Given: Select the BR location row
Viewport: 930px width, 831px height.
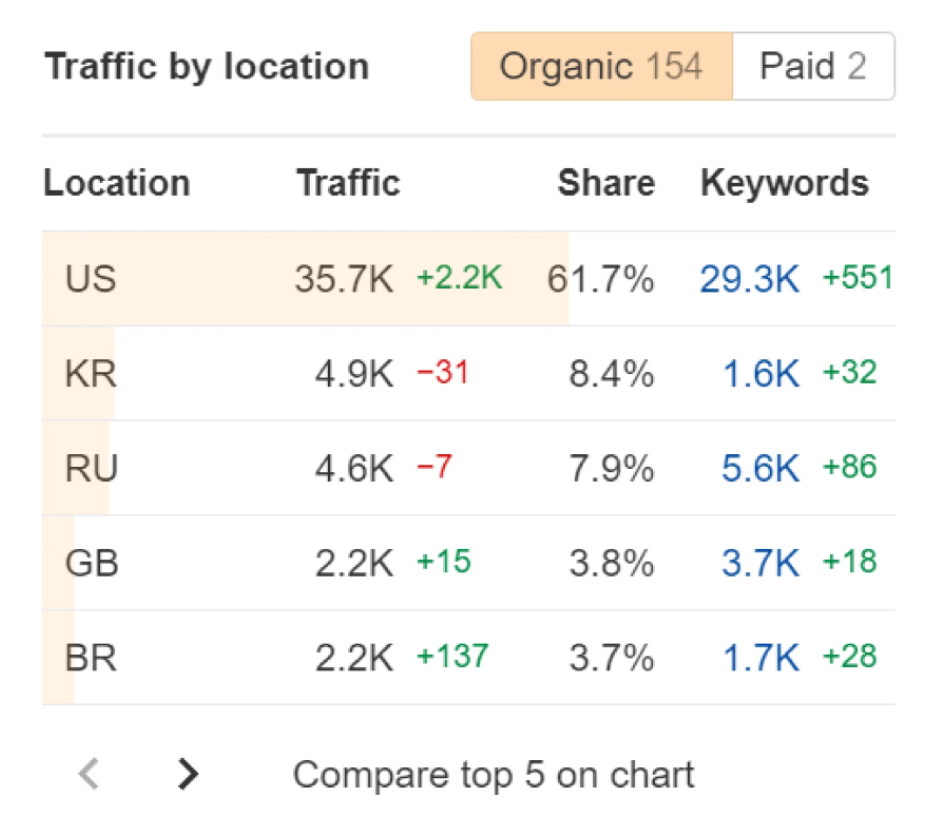Looking at the screenshot, I should click(91, 658).
